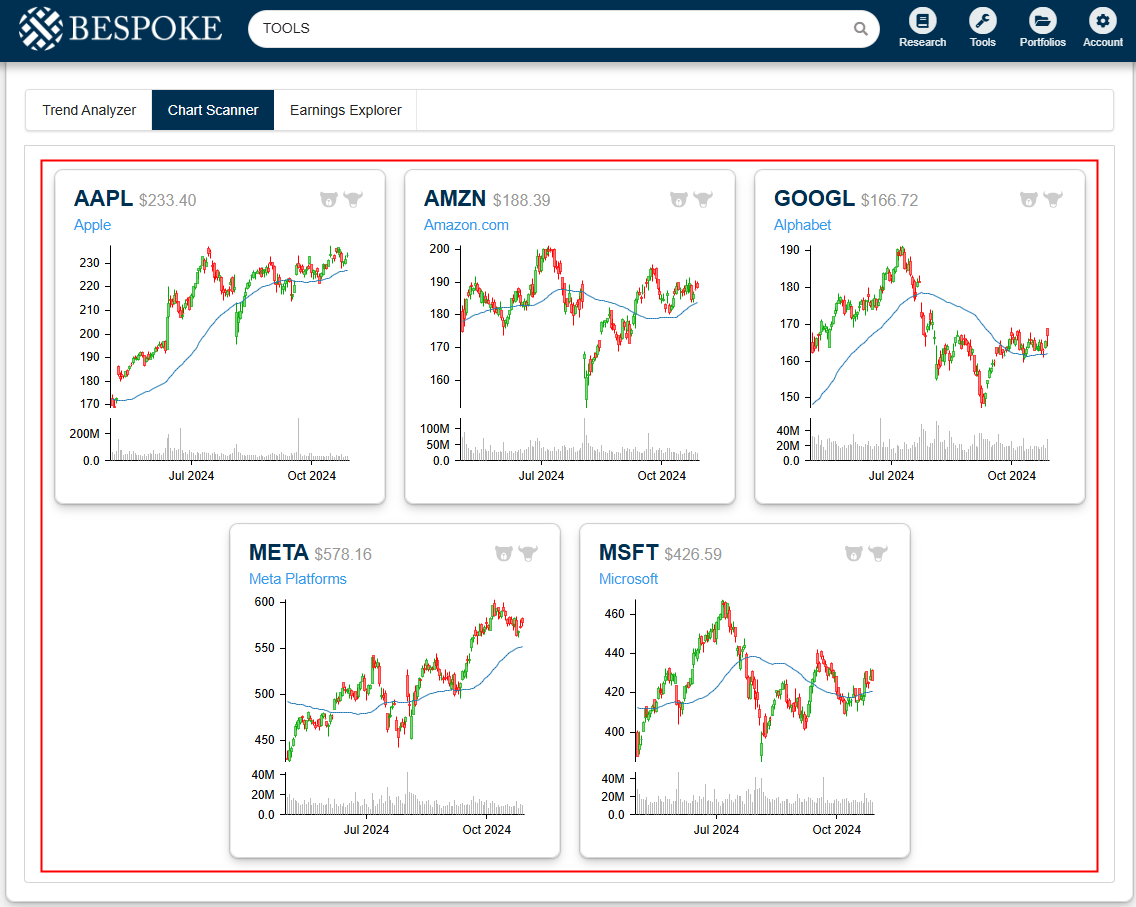Switch to the Earnings Explorer tab

pos(344,110)
